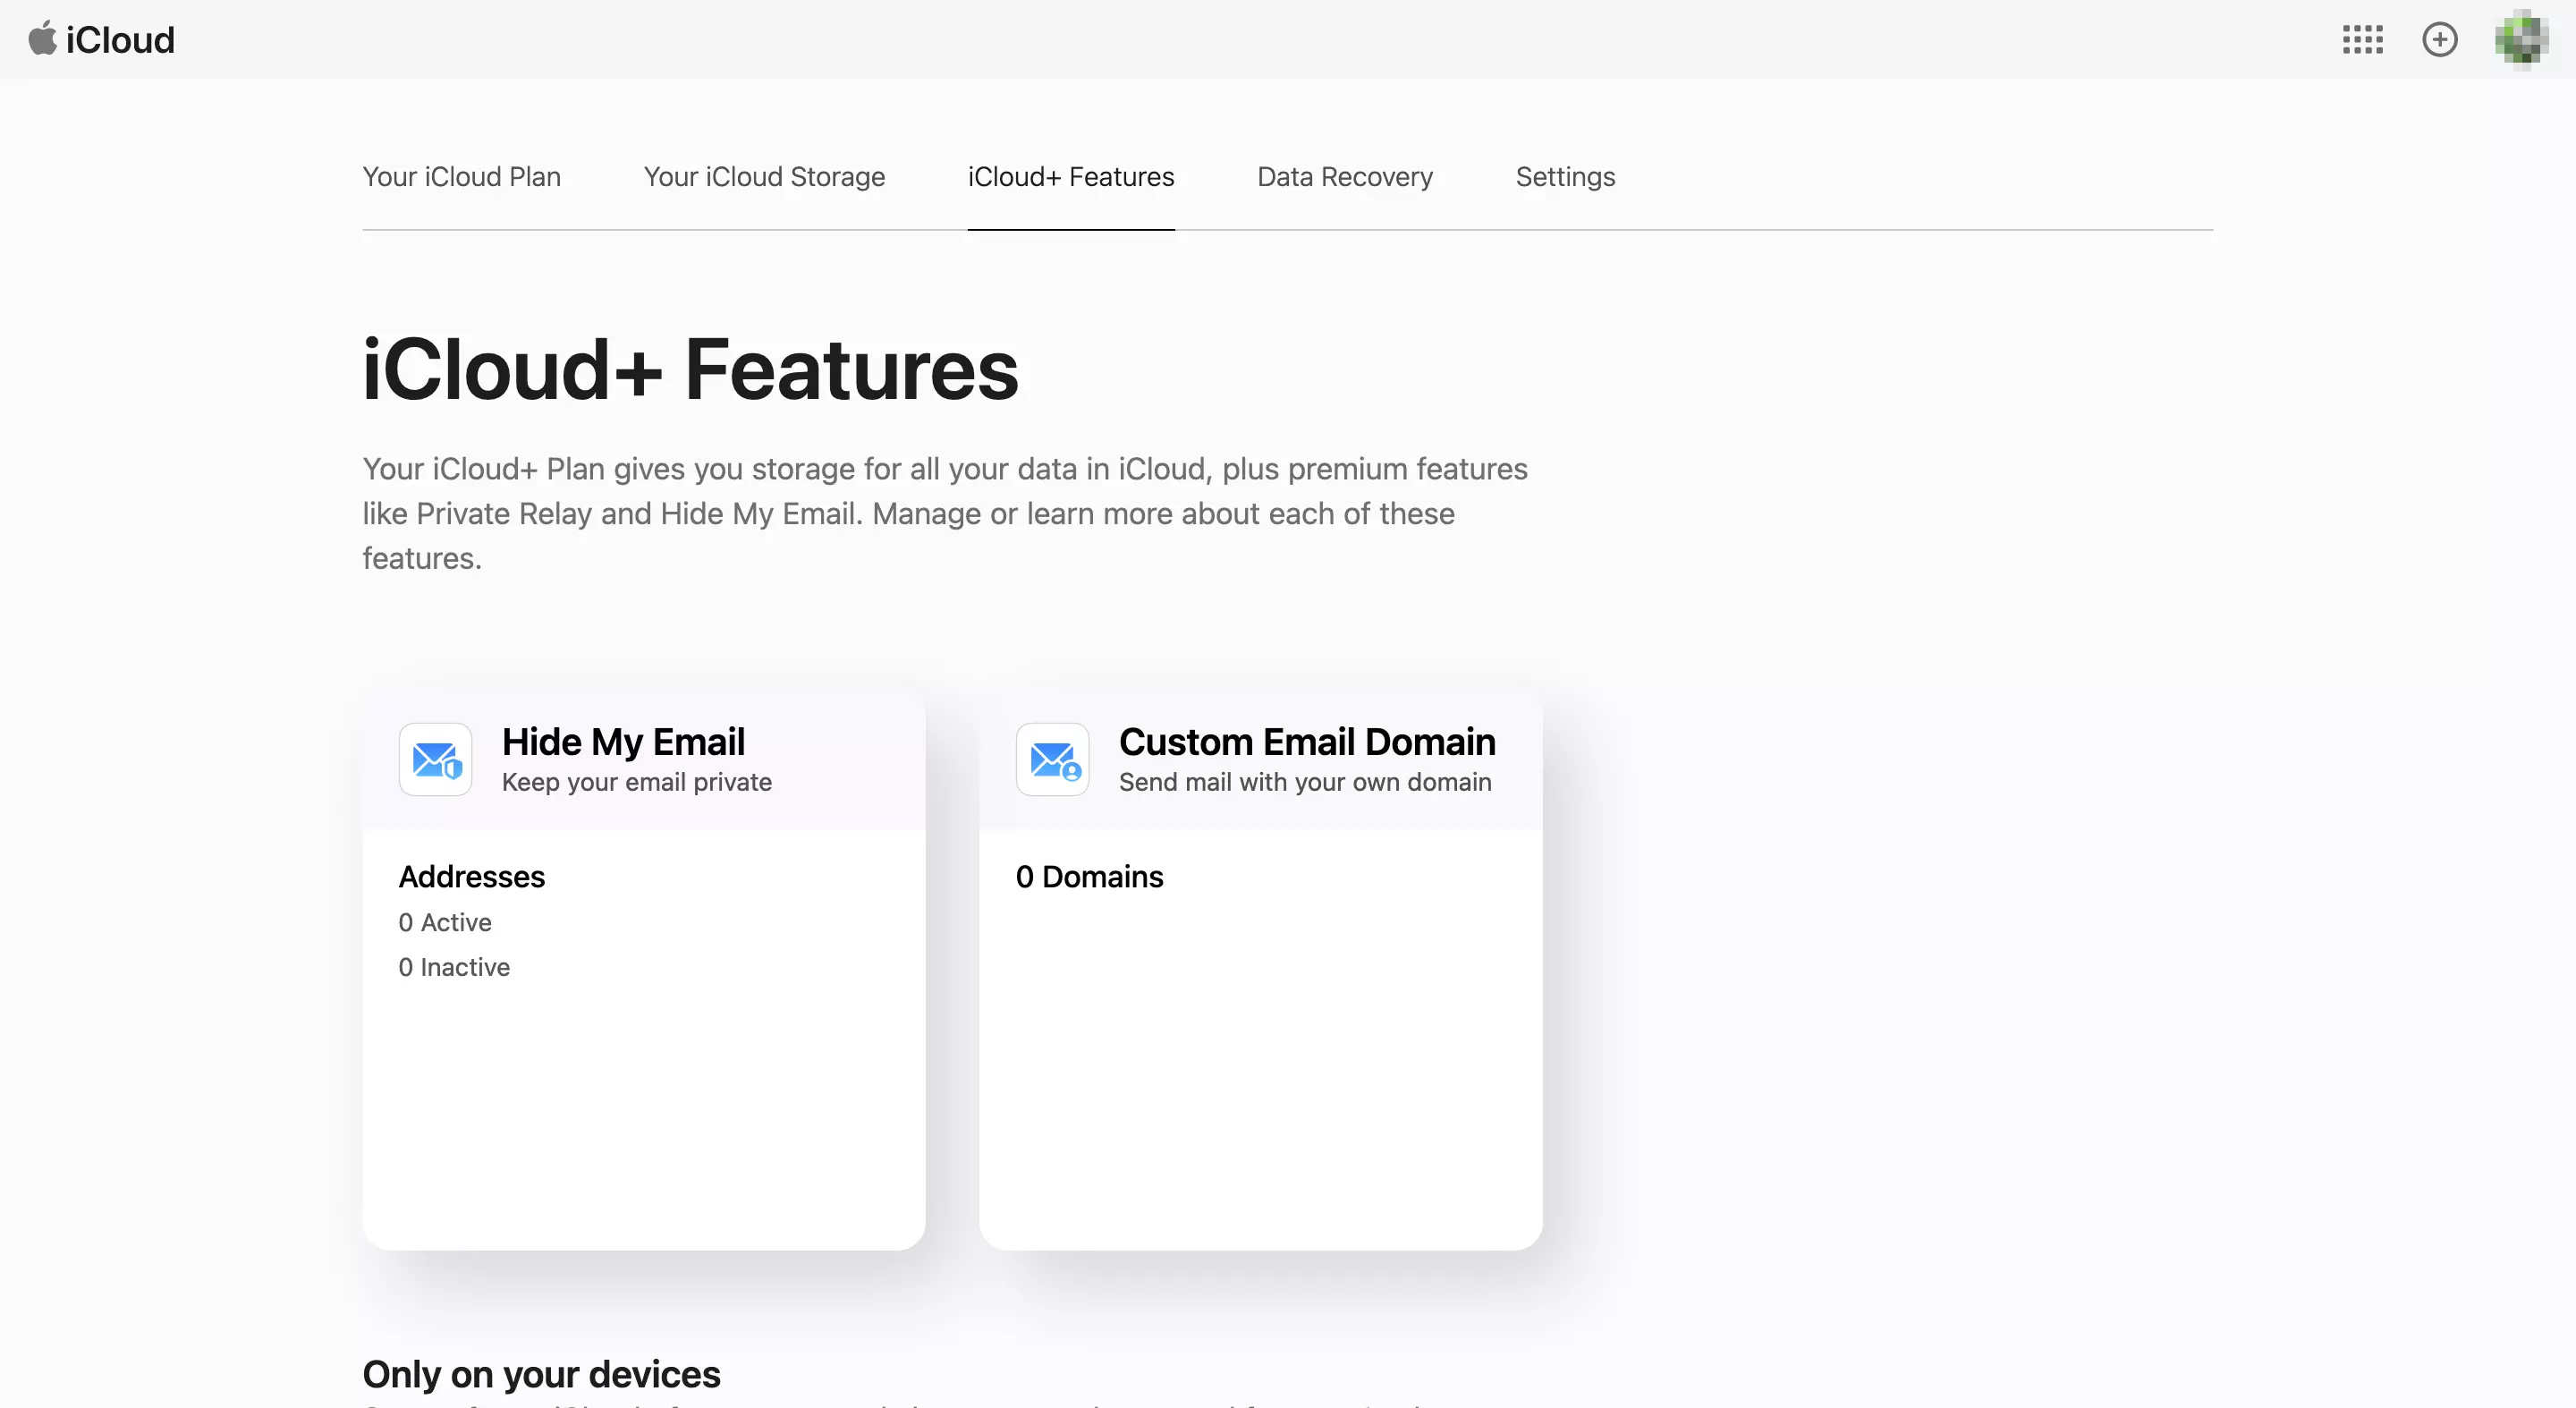
Task: Click the Custom Email Domain envelope icon
Action: click(1054, 758)
